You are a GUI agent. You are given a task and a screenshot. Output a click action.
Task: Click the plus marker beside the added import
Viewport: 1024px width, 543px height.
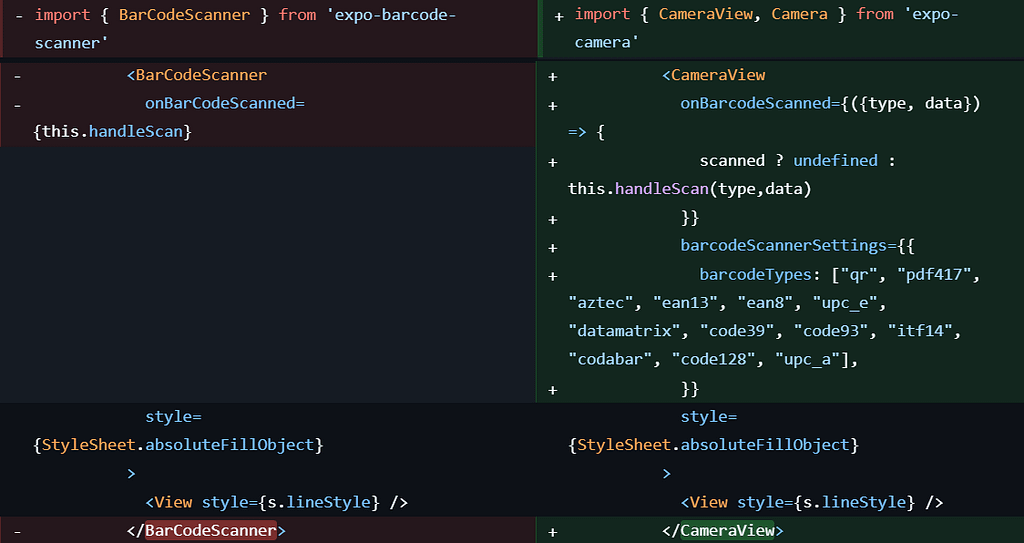[x=557, y=15]
